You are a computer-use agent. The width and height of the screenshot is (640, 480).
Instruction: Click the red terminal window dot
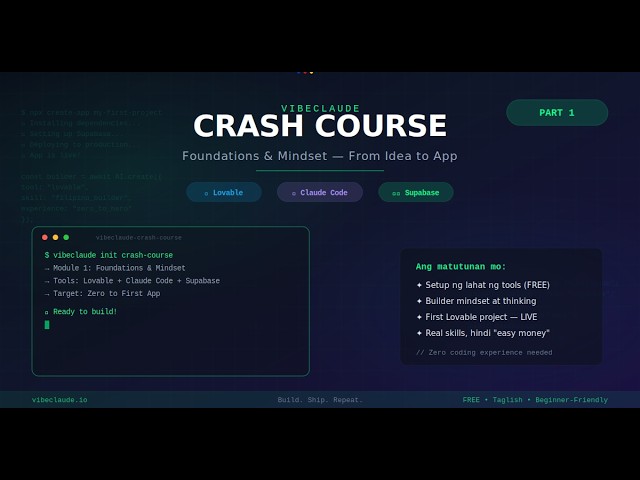(x=45, y=237)
